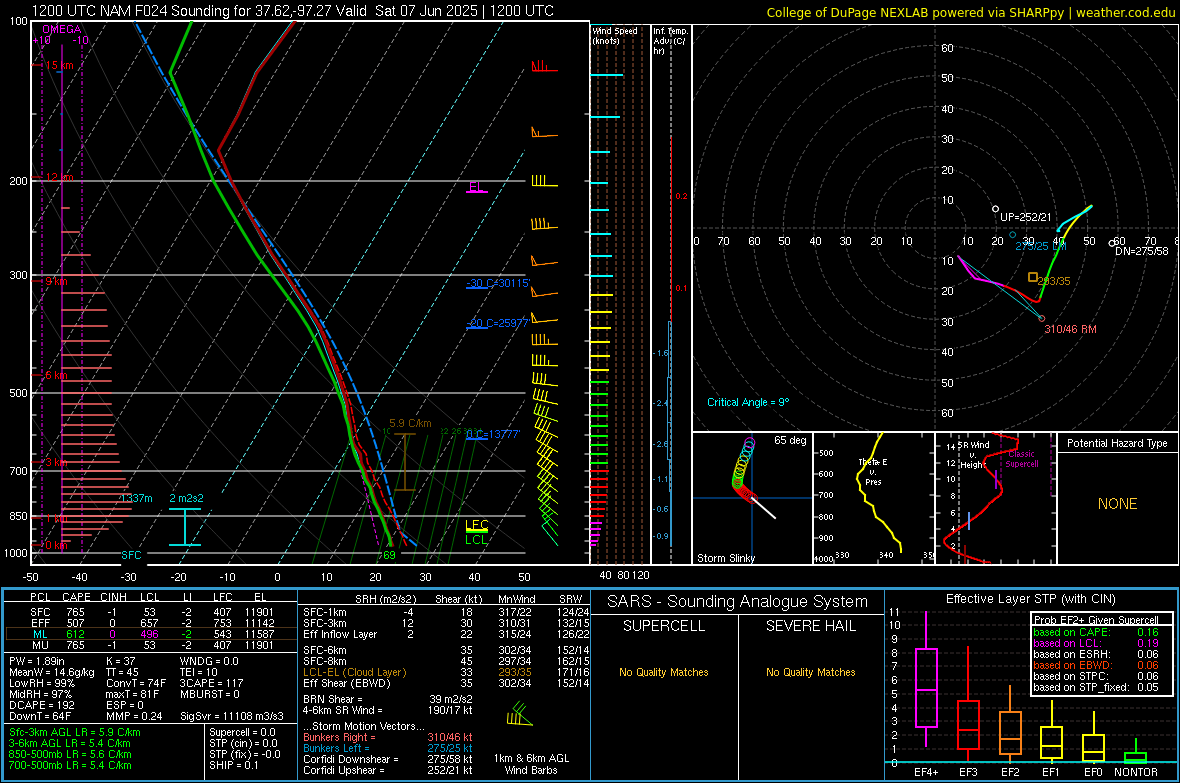Image resolution: width=1180 pixels, height=783 pixels.
Task: Click the 310/46 RM right-mover label
Action: point(1070,329)
